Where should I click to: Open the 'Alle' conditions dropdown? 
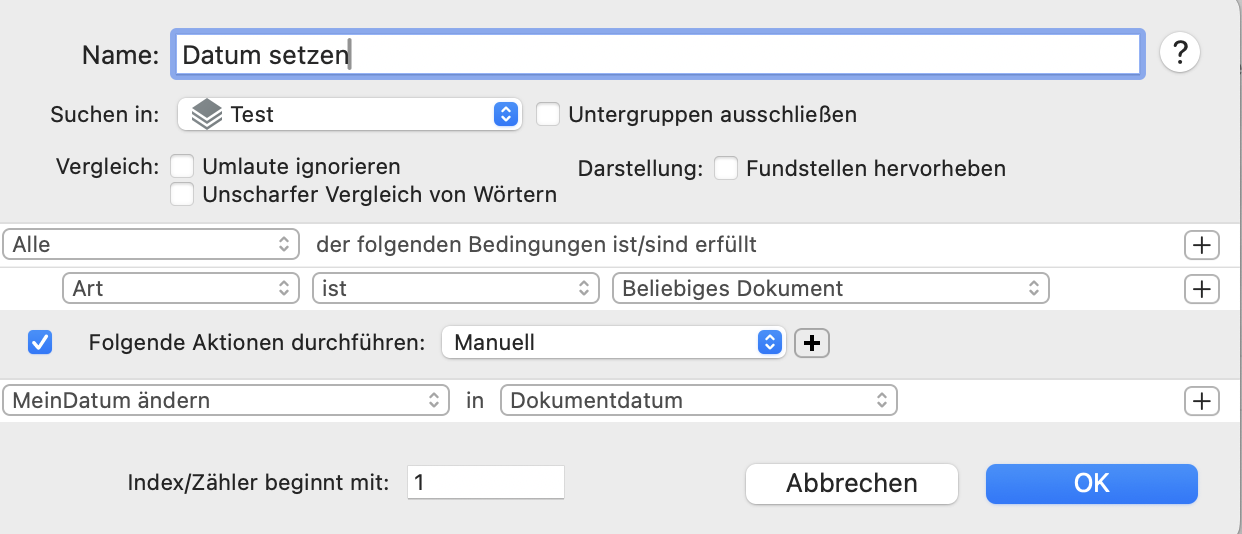[x=152, y=244]
